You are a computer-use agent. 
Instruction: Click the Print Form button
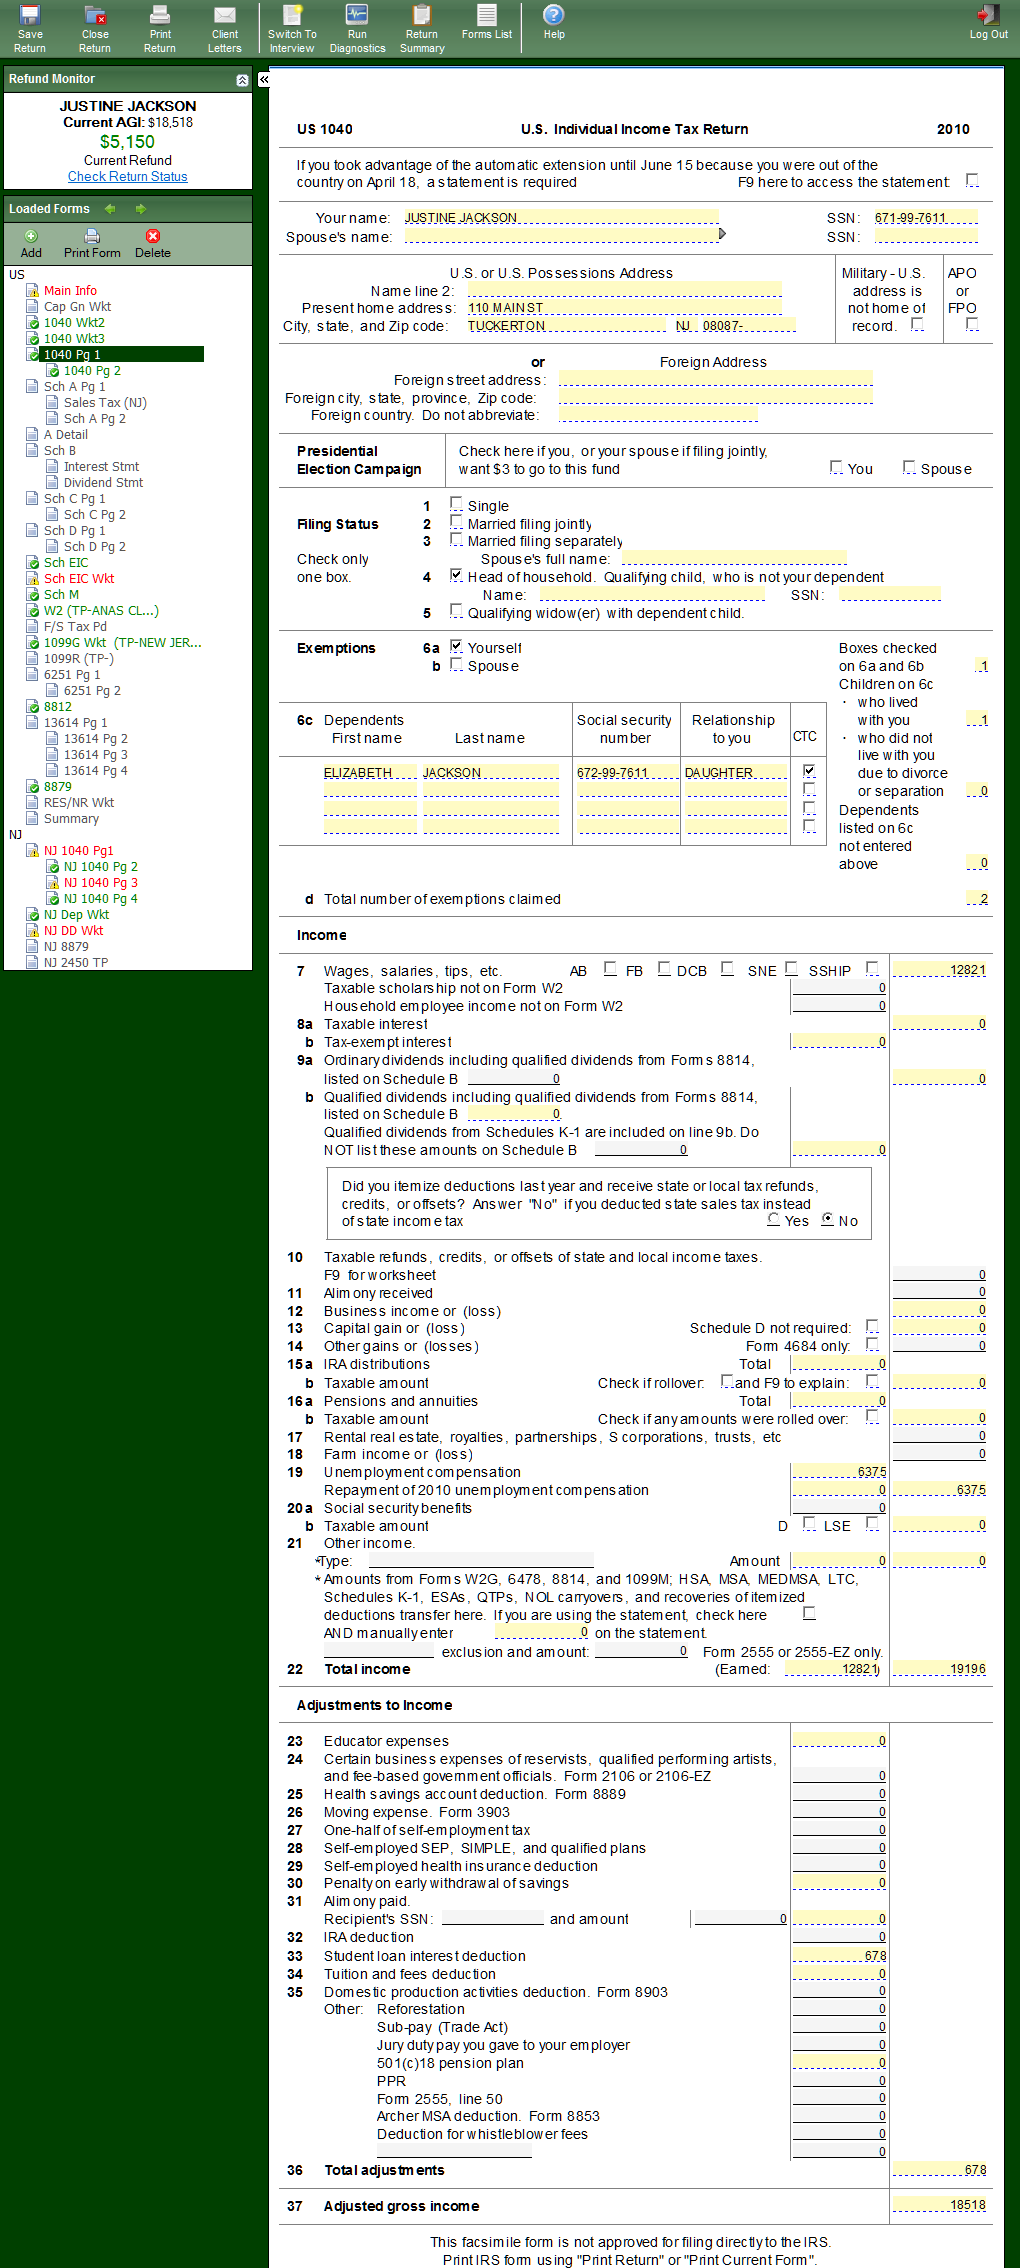point(92,243)
